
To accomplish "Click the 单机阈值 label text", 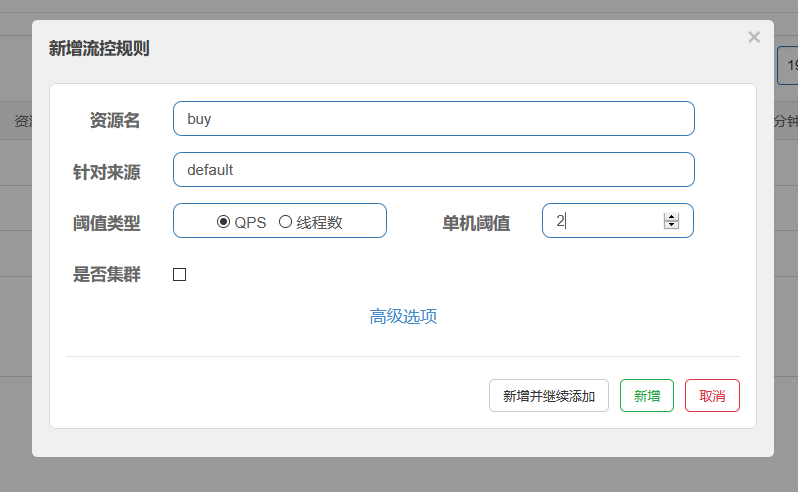I will [x=476, y=223].
